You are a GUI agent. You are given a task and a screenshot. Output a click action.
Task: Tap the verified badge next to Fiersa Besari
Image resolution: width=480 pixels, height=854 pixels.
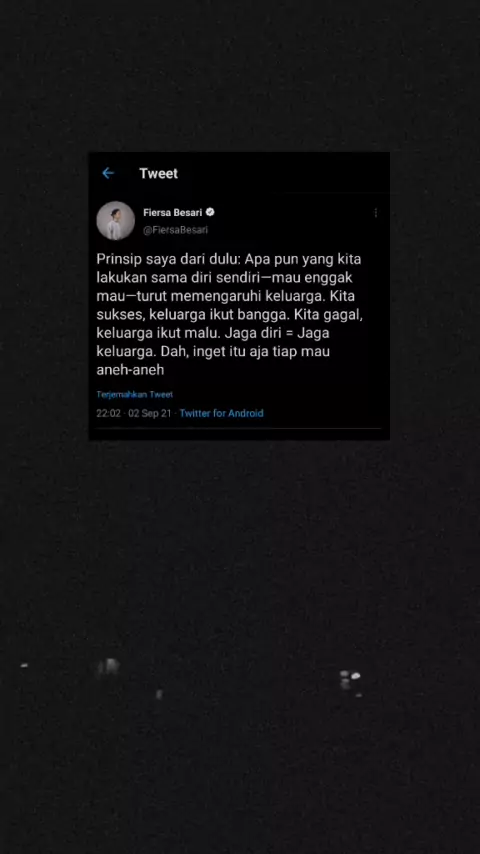210,212
